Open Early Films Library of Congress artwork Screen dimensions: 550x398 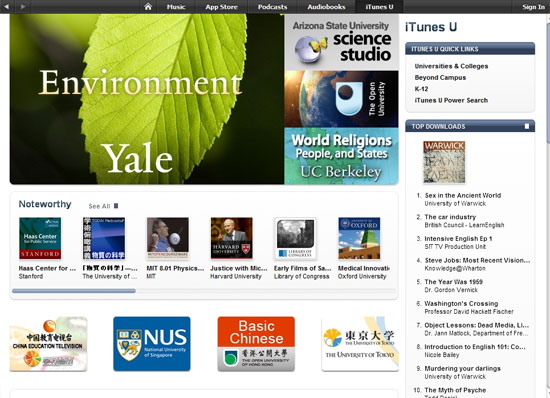(x=295, y=238)
